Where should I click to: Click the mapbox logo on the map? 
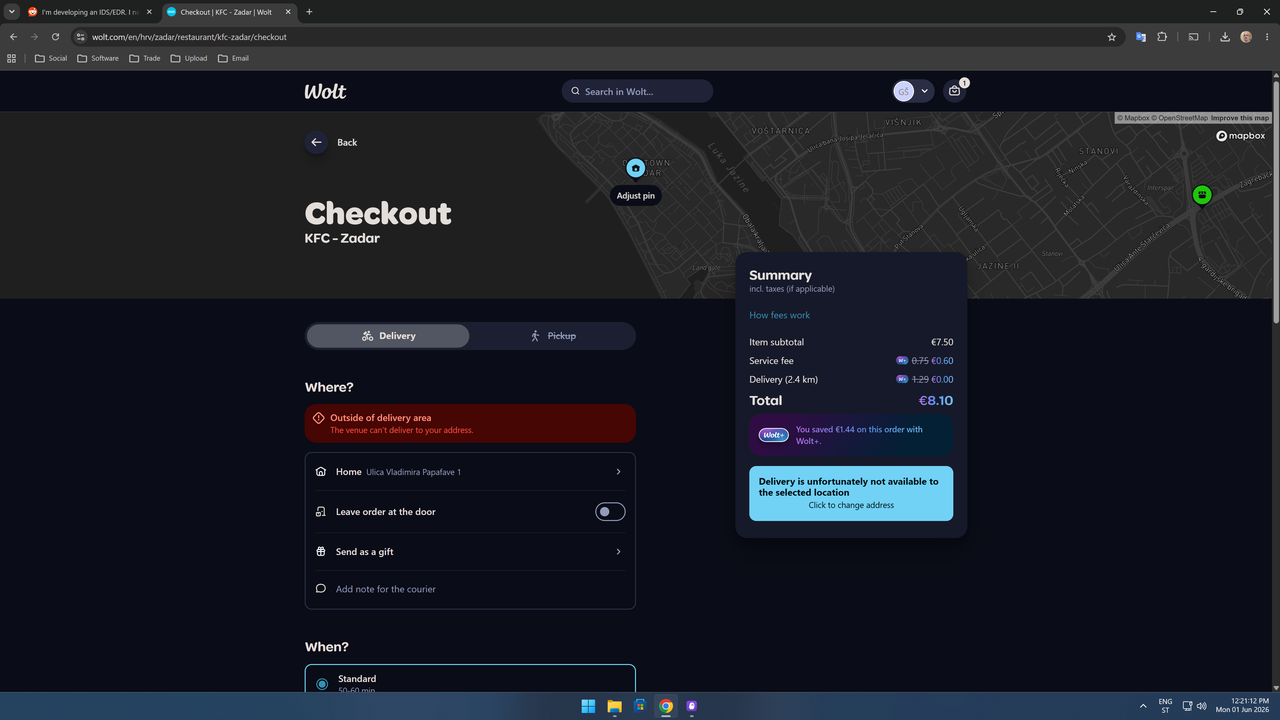[x=1241, y=136]
